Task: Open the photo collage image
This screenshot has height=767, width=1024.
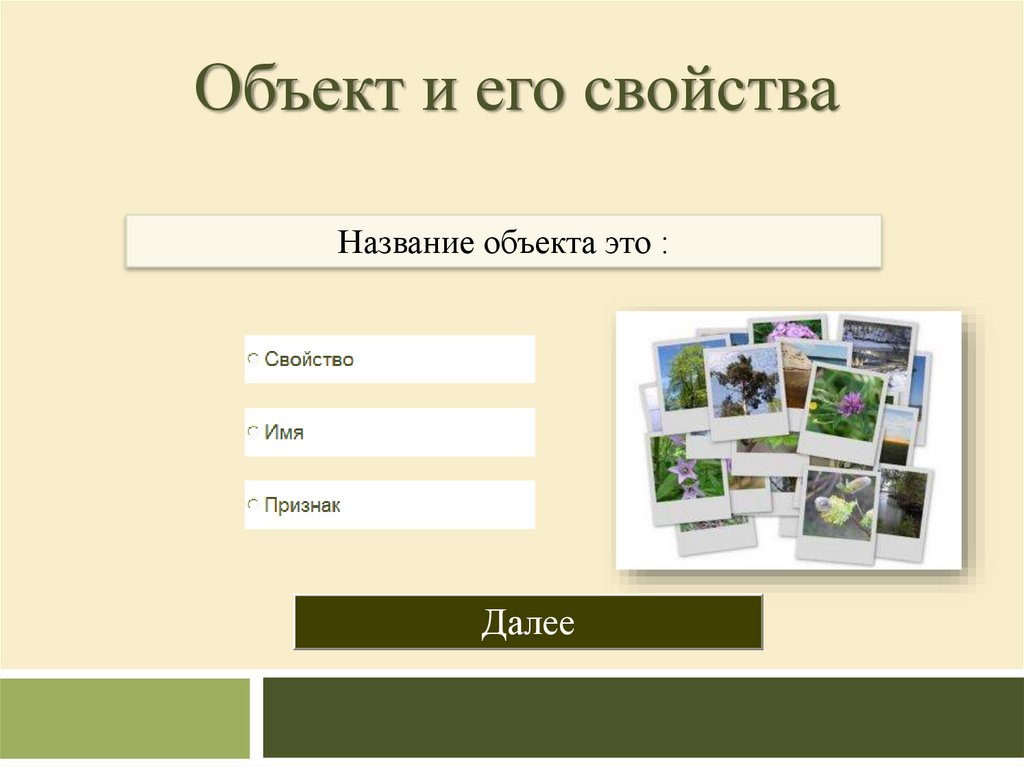Action: [789, 440]
